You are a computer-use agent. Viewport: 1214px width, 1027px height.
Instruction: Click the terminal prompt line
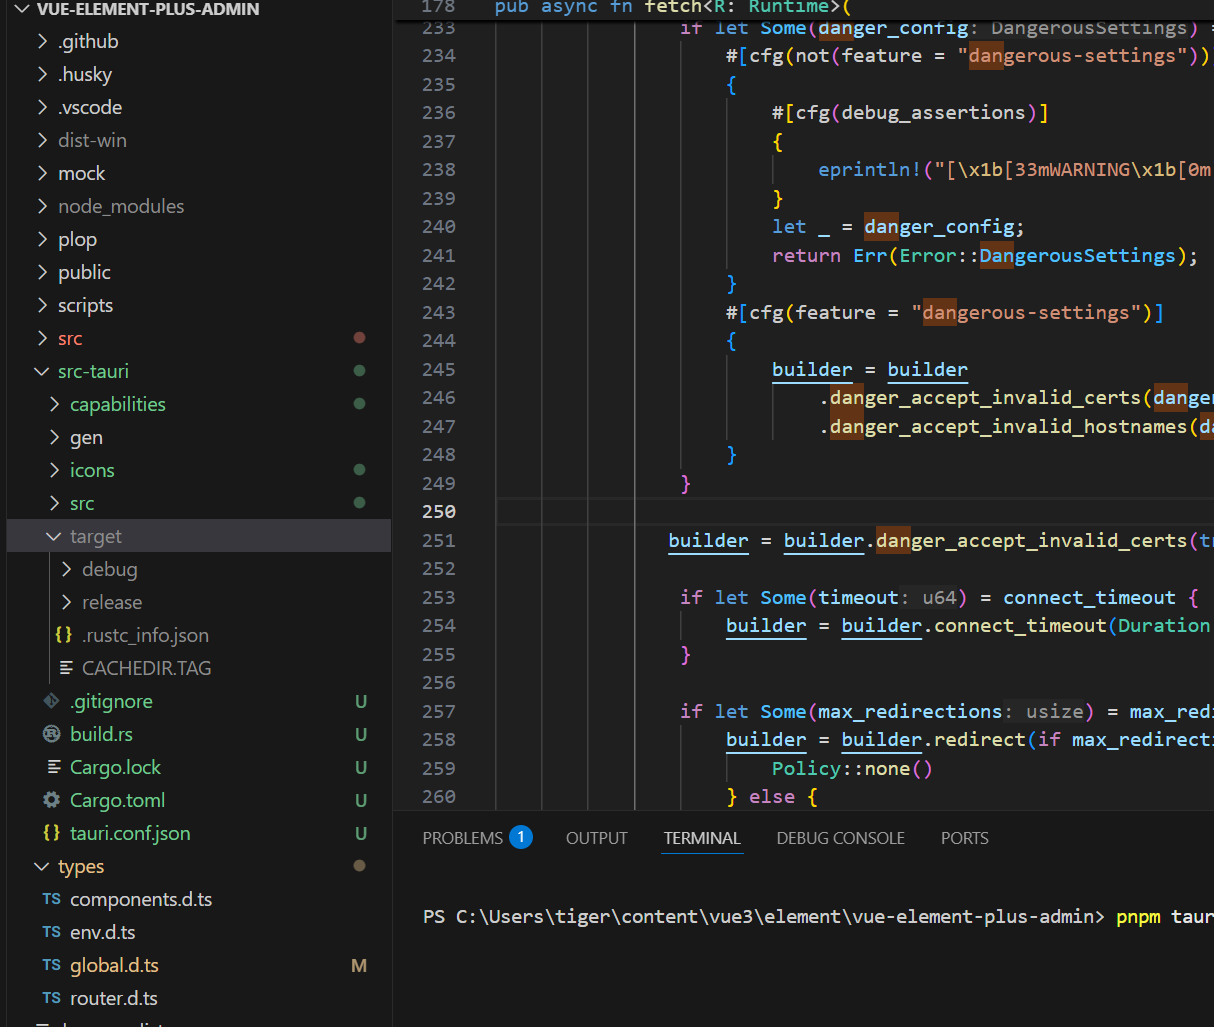point(818,916)
